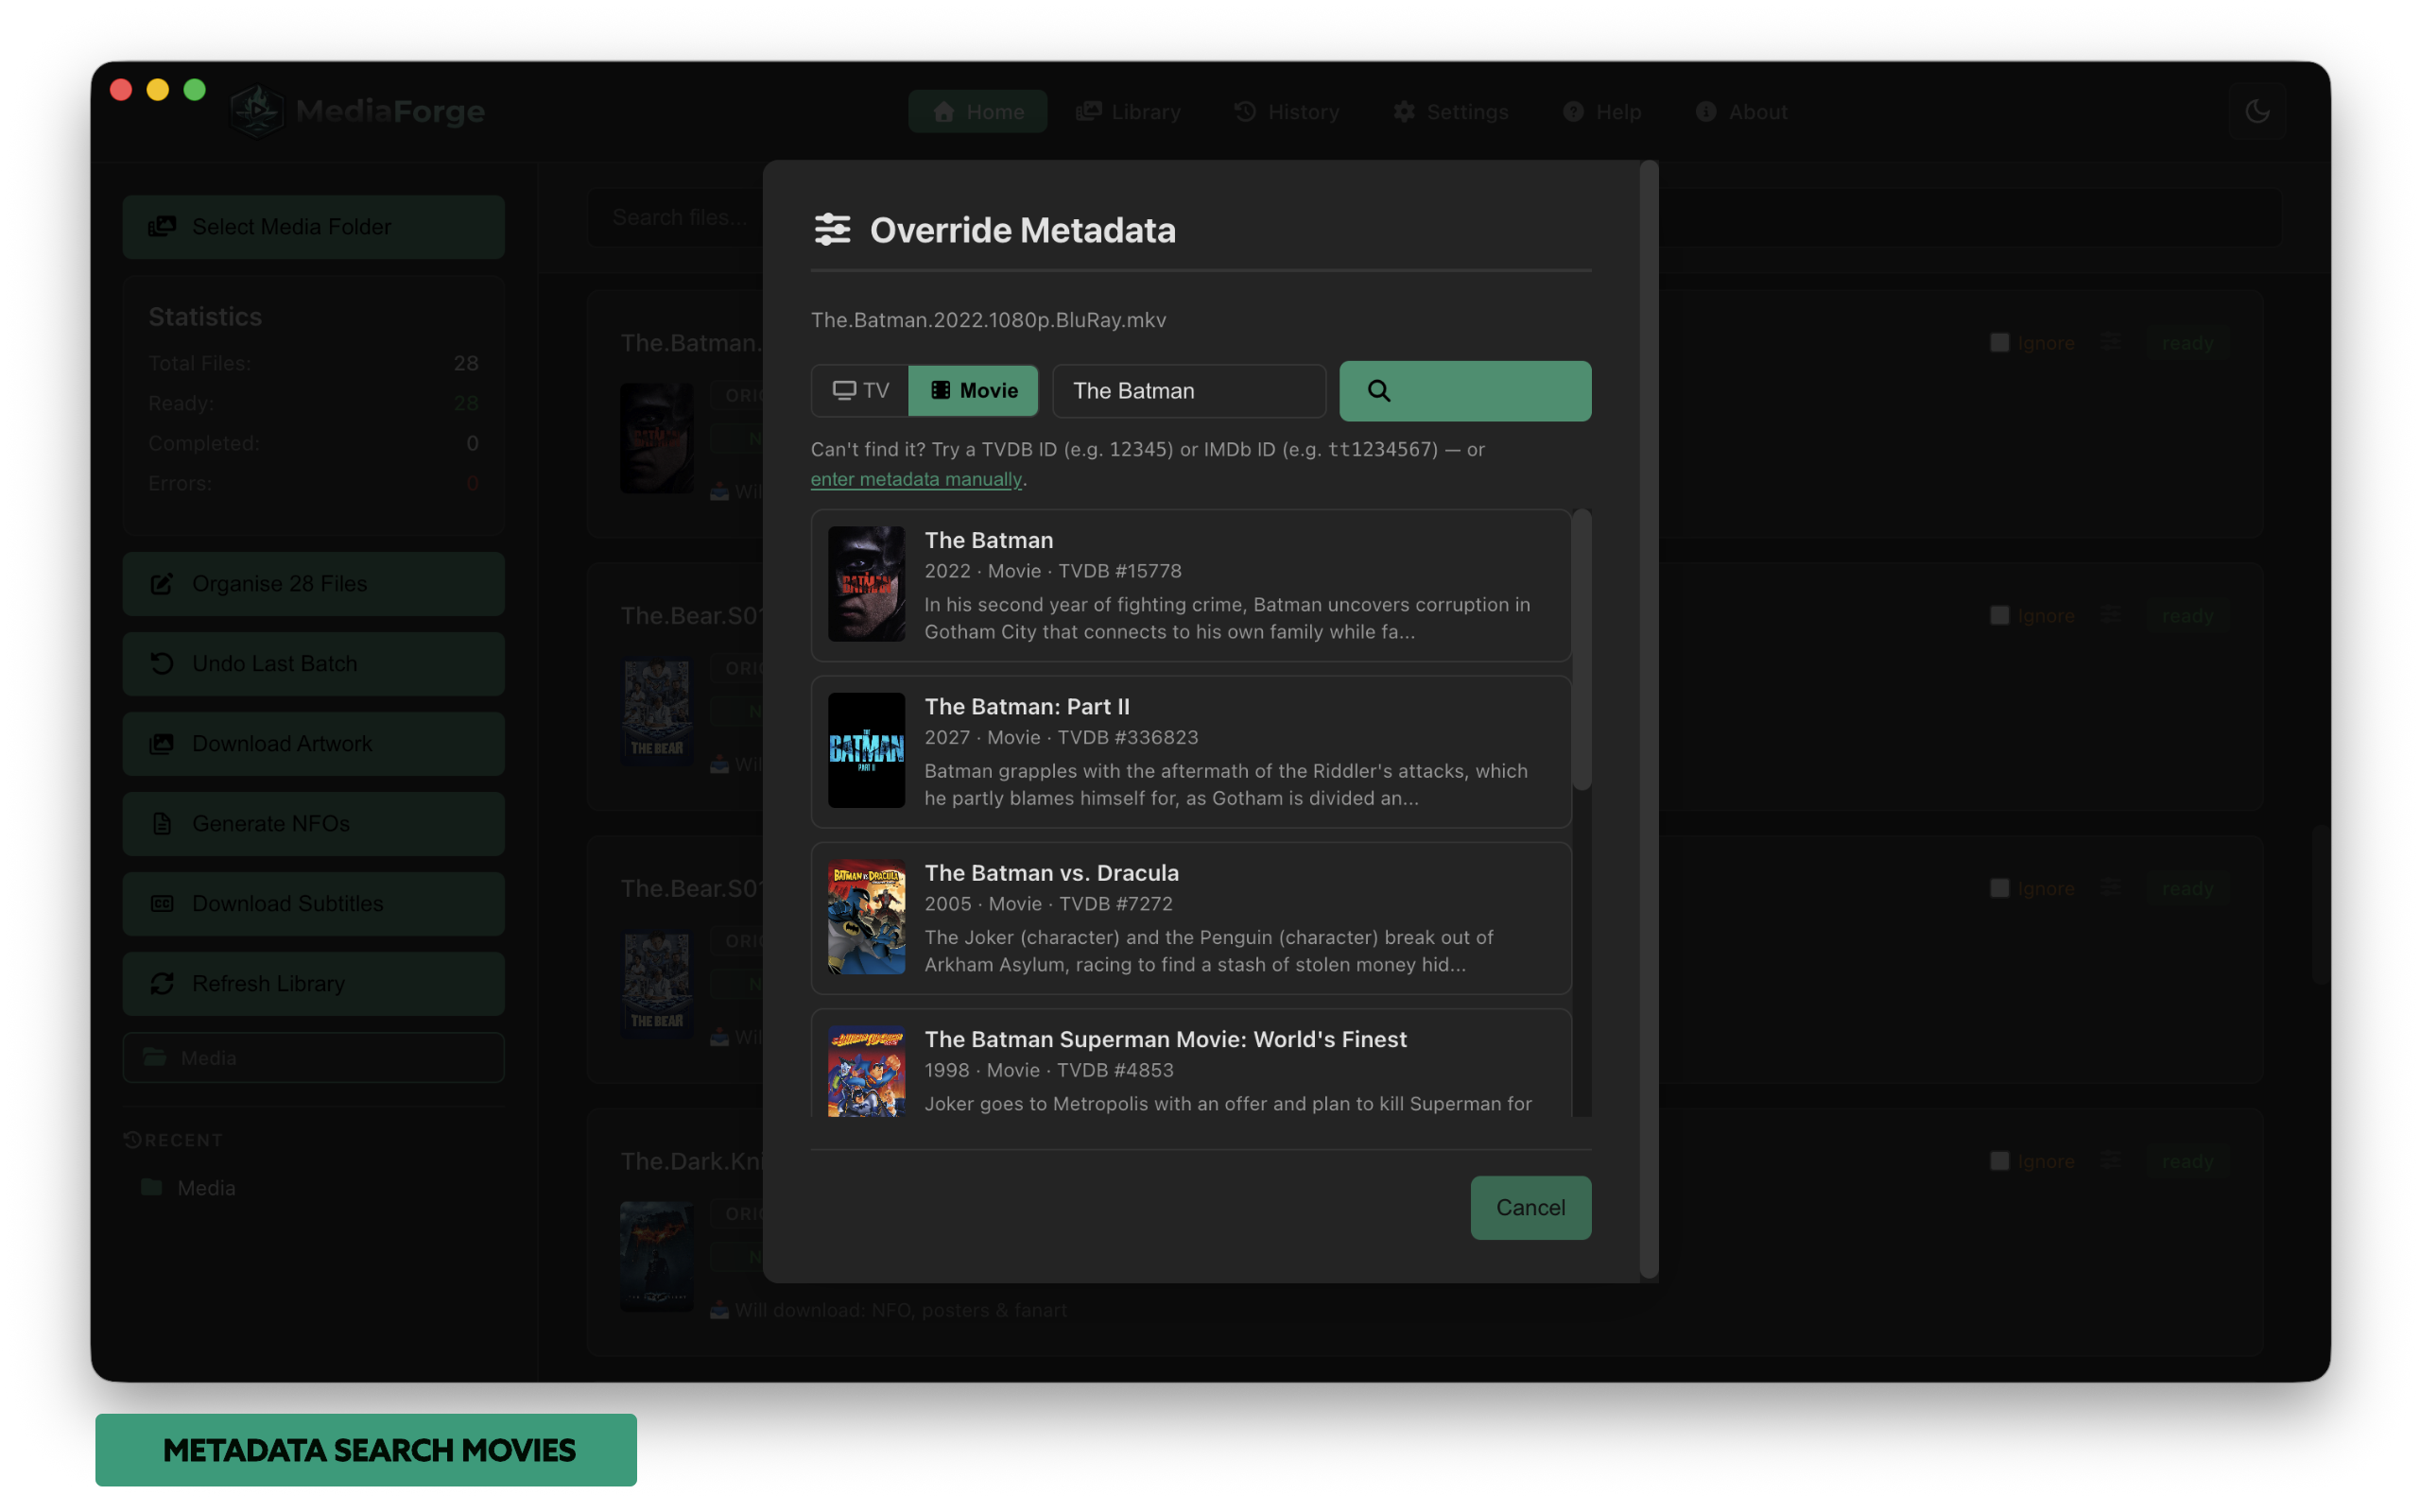This screenshot has height=1512, width=2420.
Task: Click The Dark Knight poster in the file list
Action: point(656,1256)
